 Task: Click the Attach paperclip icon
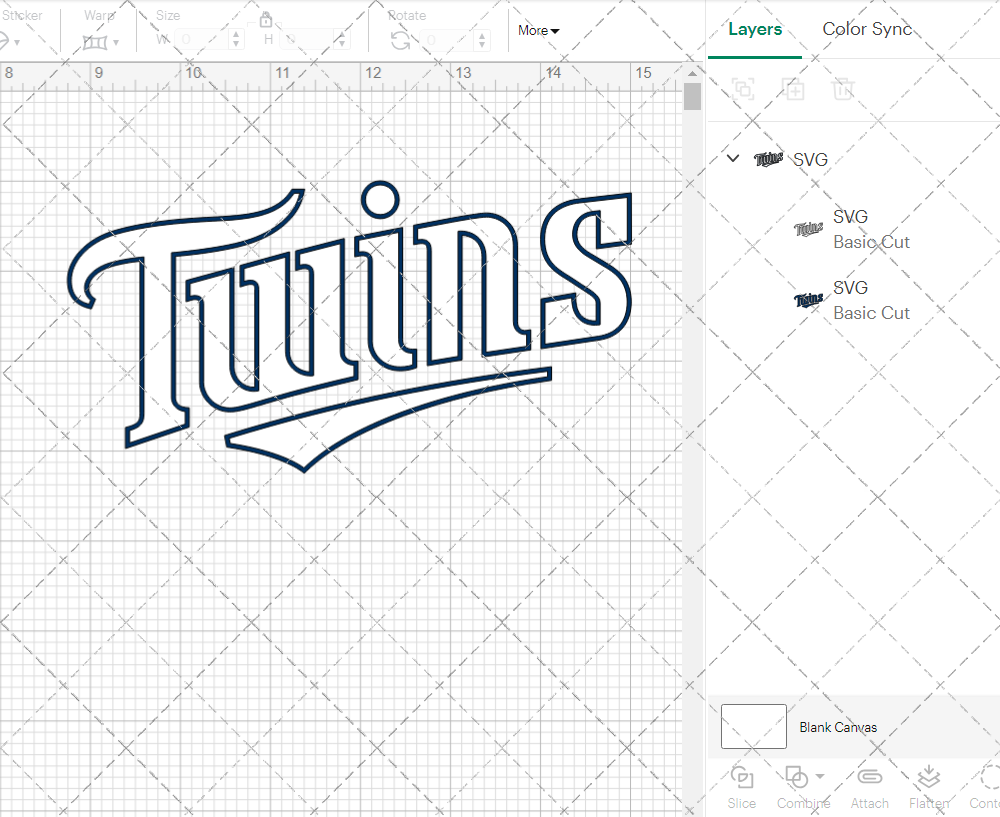pyautogui.click(x=869, y=778)
